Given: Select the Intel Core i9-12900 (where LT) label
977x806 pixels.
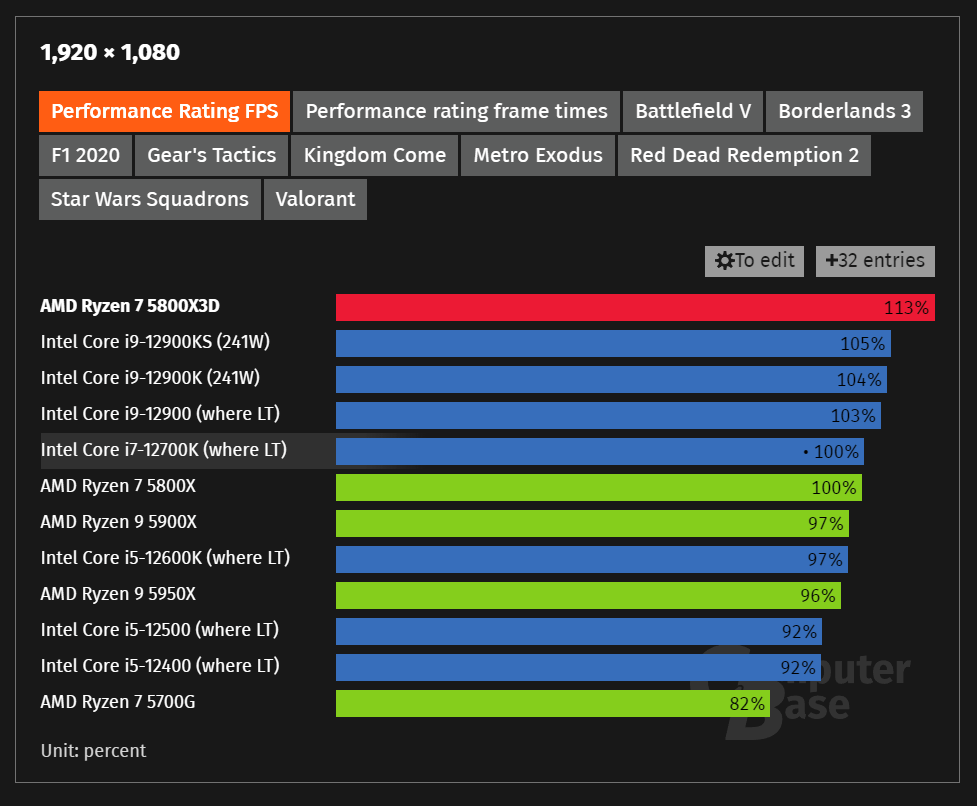Looking at the screenshot, I should [x=160, y=414].
